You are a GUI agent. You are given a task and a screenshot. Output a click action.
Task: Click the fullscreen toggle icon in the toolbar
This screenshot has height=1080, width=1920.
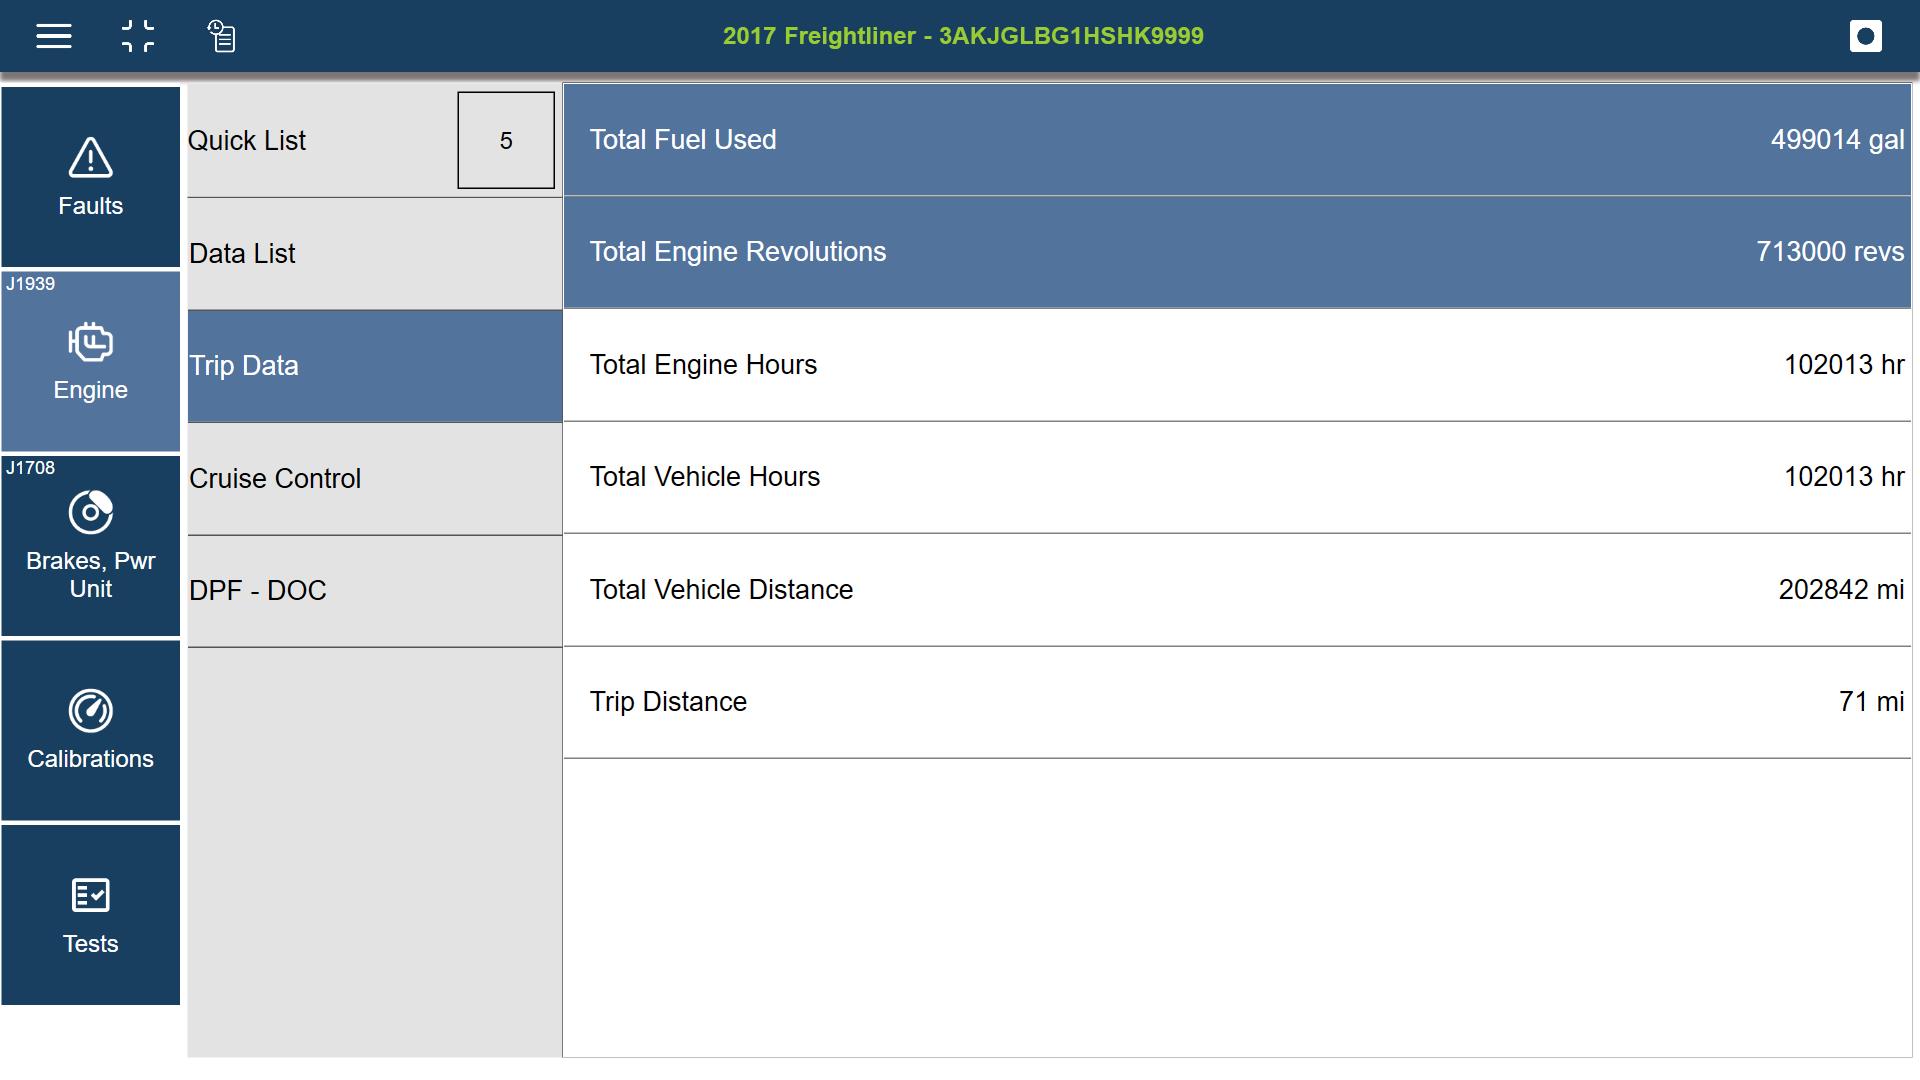coord(138,36)
